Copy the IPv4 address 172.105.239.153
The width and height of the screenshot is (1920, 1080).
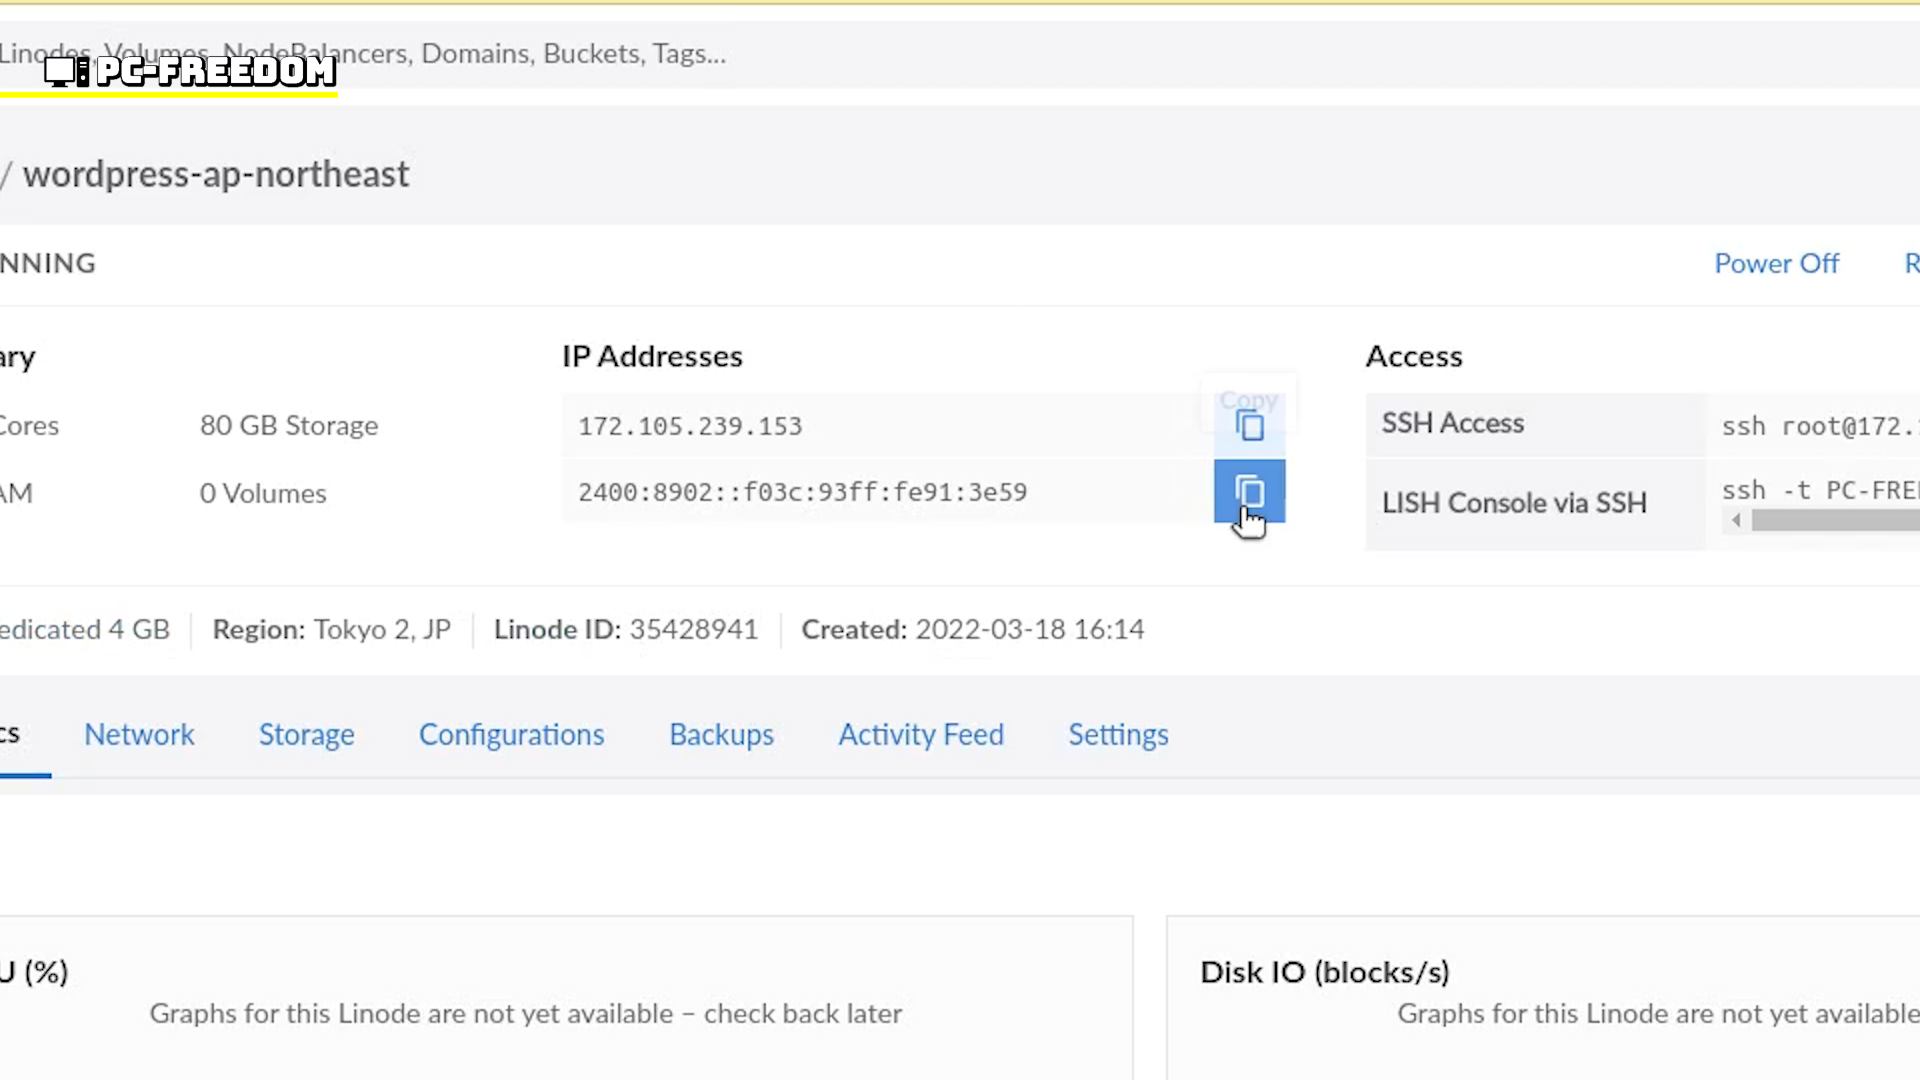point(1249,426)
